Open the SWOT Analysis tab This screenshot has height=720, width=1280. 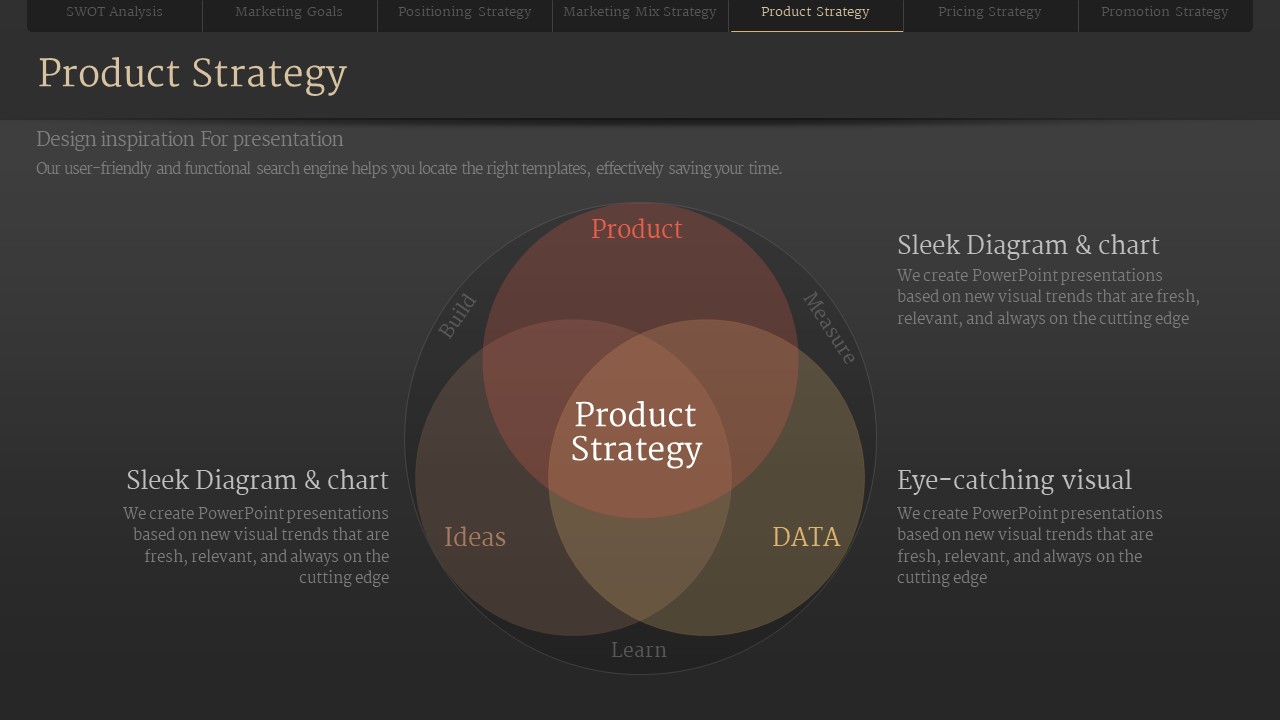(x=114, y=12)
